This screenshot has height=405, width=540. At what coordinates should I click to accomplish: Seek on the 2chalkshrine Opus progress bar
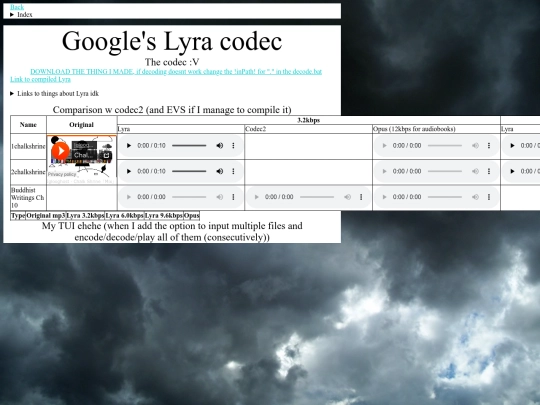pyautogui.click(x=445, y=171)
